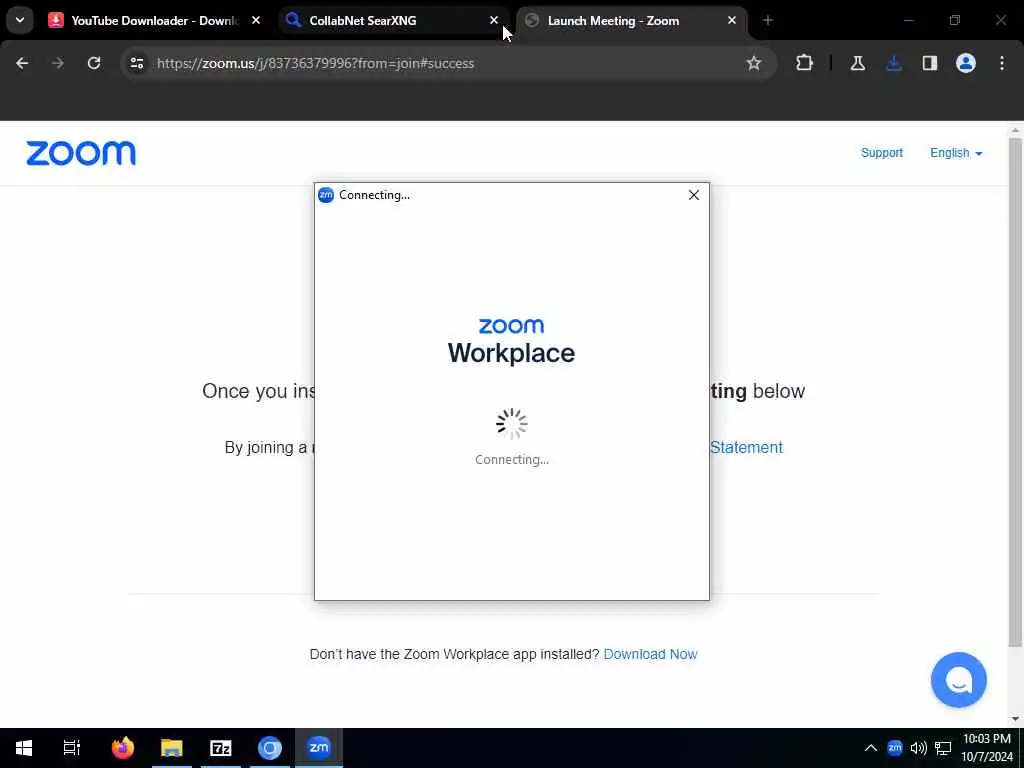
Task: Click the page vertical scrollbar
Action: tap(1015, 392)
